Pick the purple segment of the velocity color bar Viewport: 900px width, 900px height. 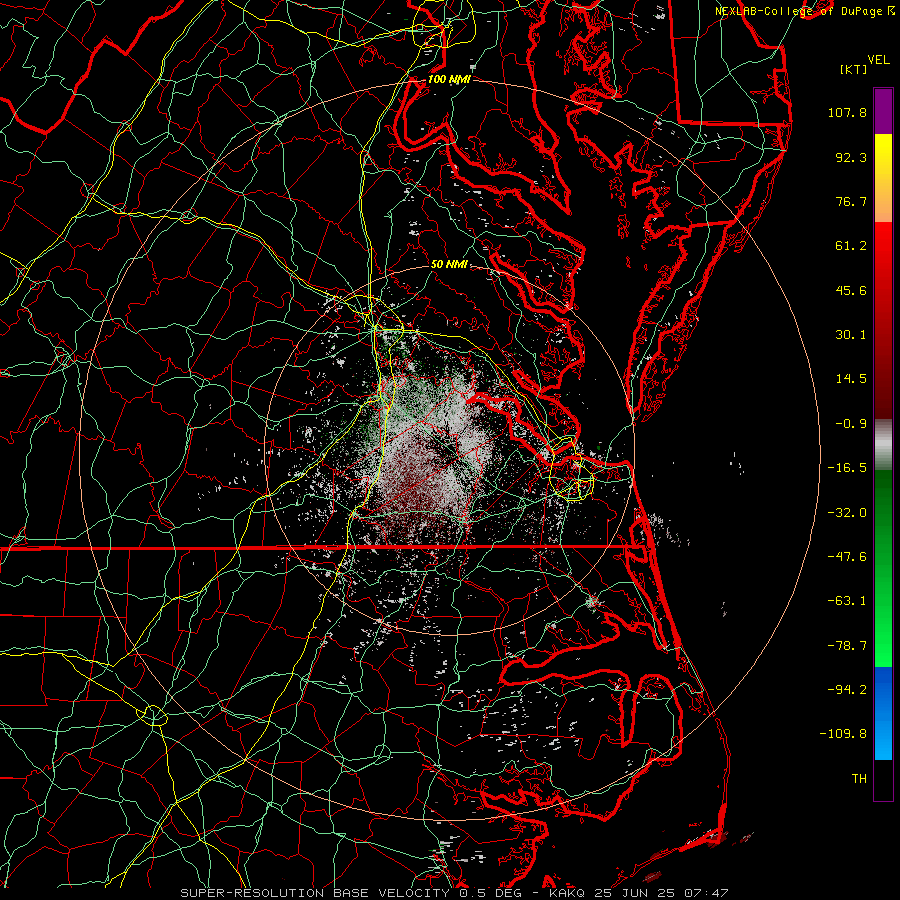(x=883, y=111)
